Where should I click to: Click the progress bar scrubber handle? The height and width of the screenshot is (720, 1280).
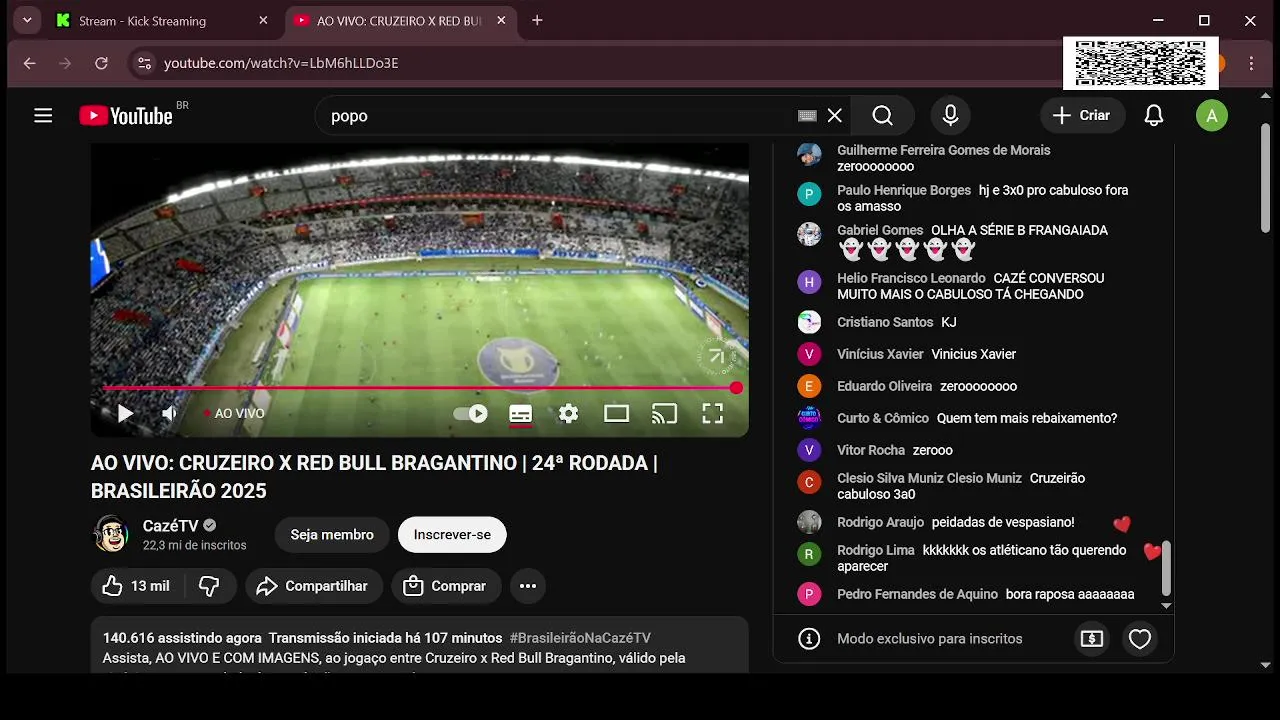tap(736, 388)
